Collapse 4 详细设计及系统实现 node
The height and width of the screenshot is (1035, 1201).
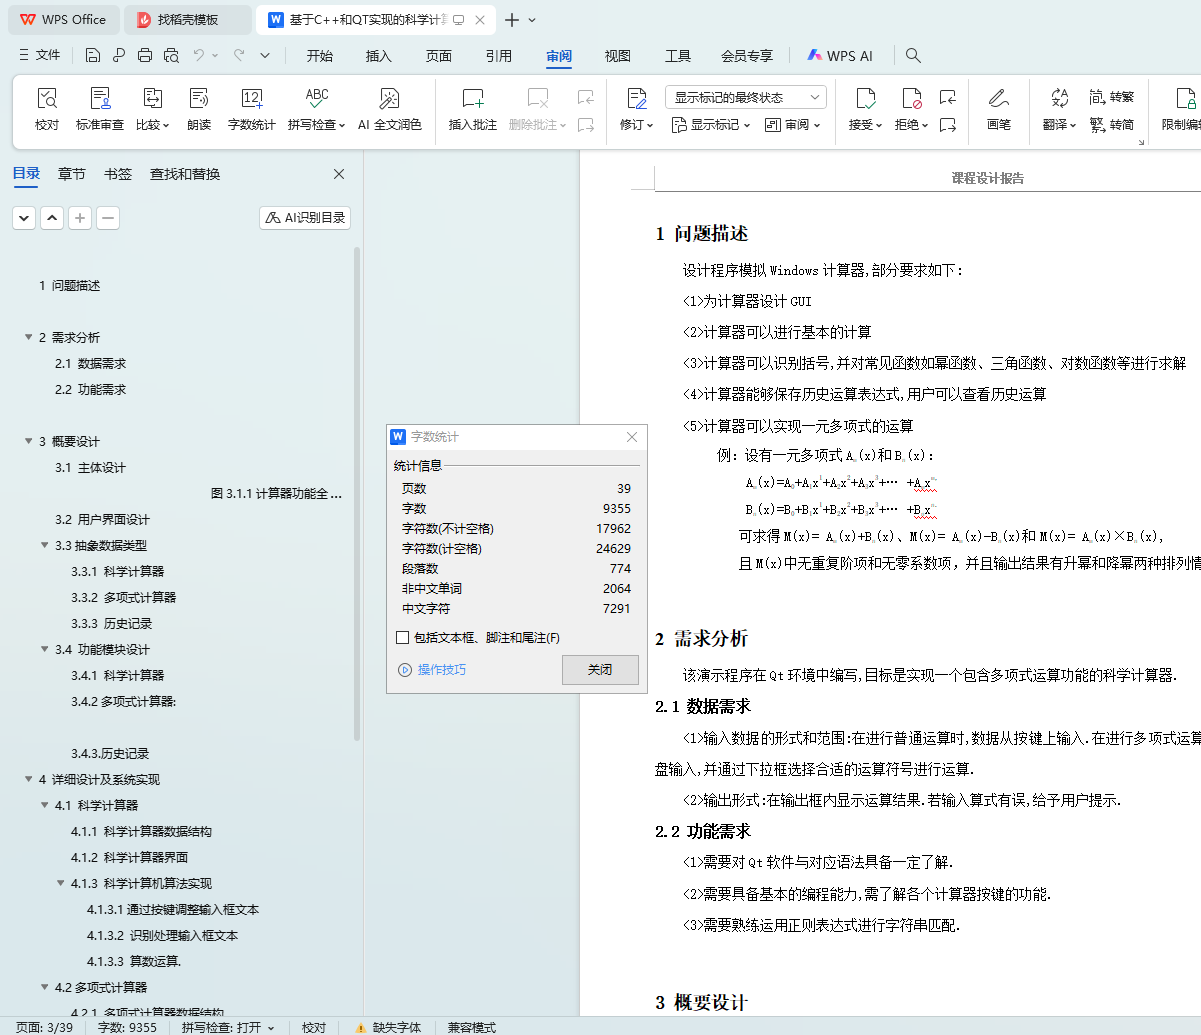coord(29,780)
